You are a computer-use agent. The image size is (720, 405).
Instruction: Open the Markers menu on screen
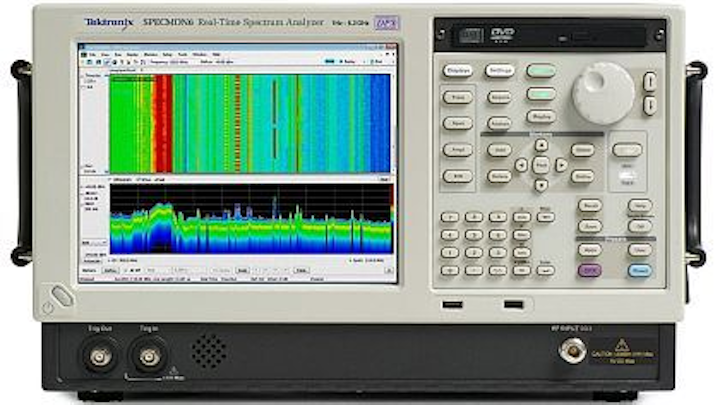point(151,55)
